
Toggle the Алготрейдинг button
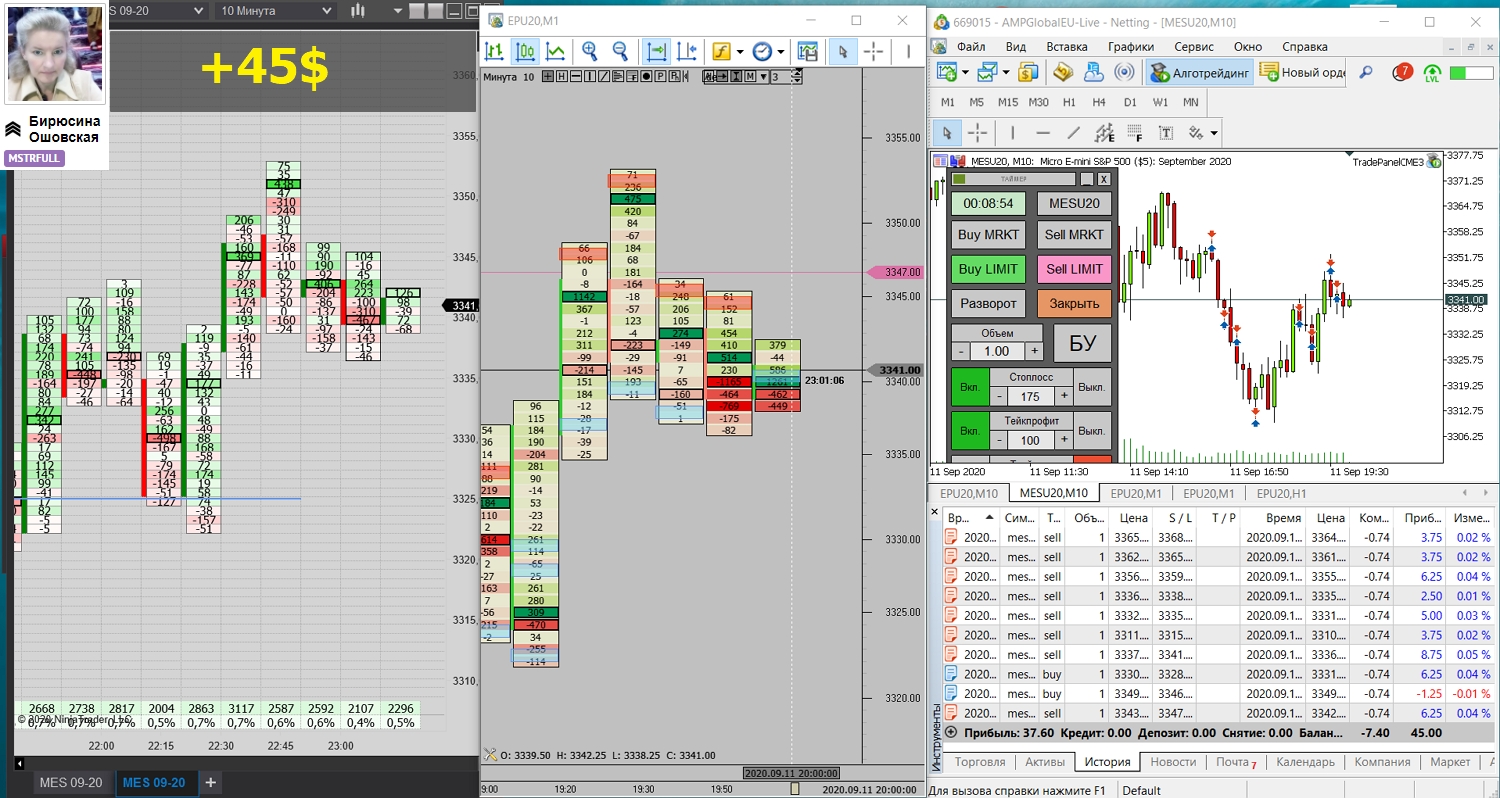pos(1199,72)
